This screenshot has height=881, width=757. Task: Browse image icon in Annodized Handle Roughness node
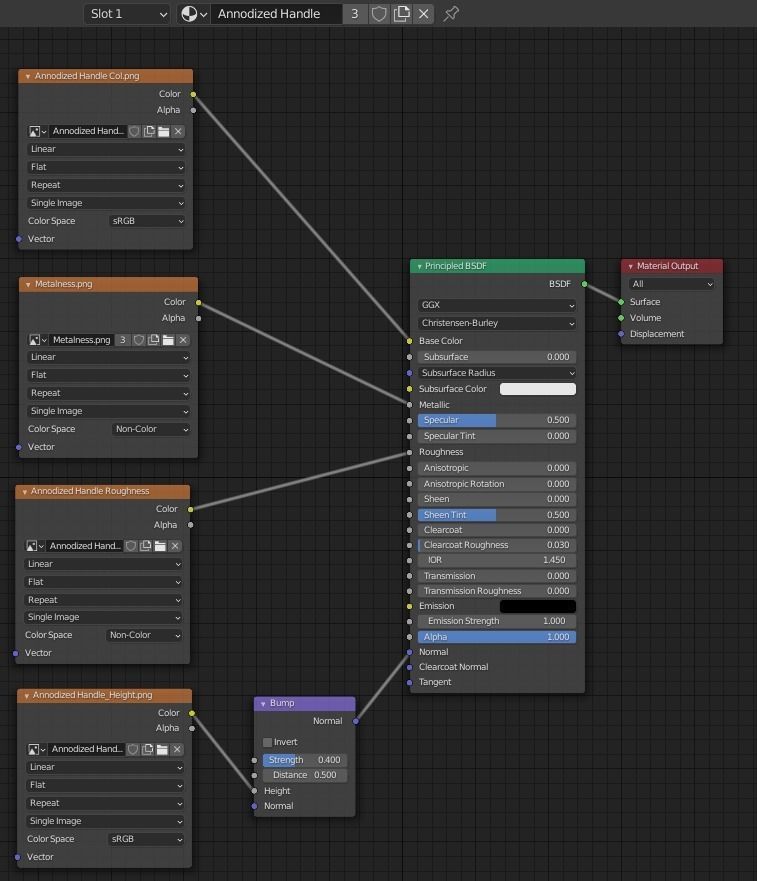[35, 546]
